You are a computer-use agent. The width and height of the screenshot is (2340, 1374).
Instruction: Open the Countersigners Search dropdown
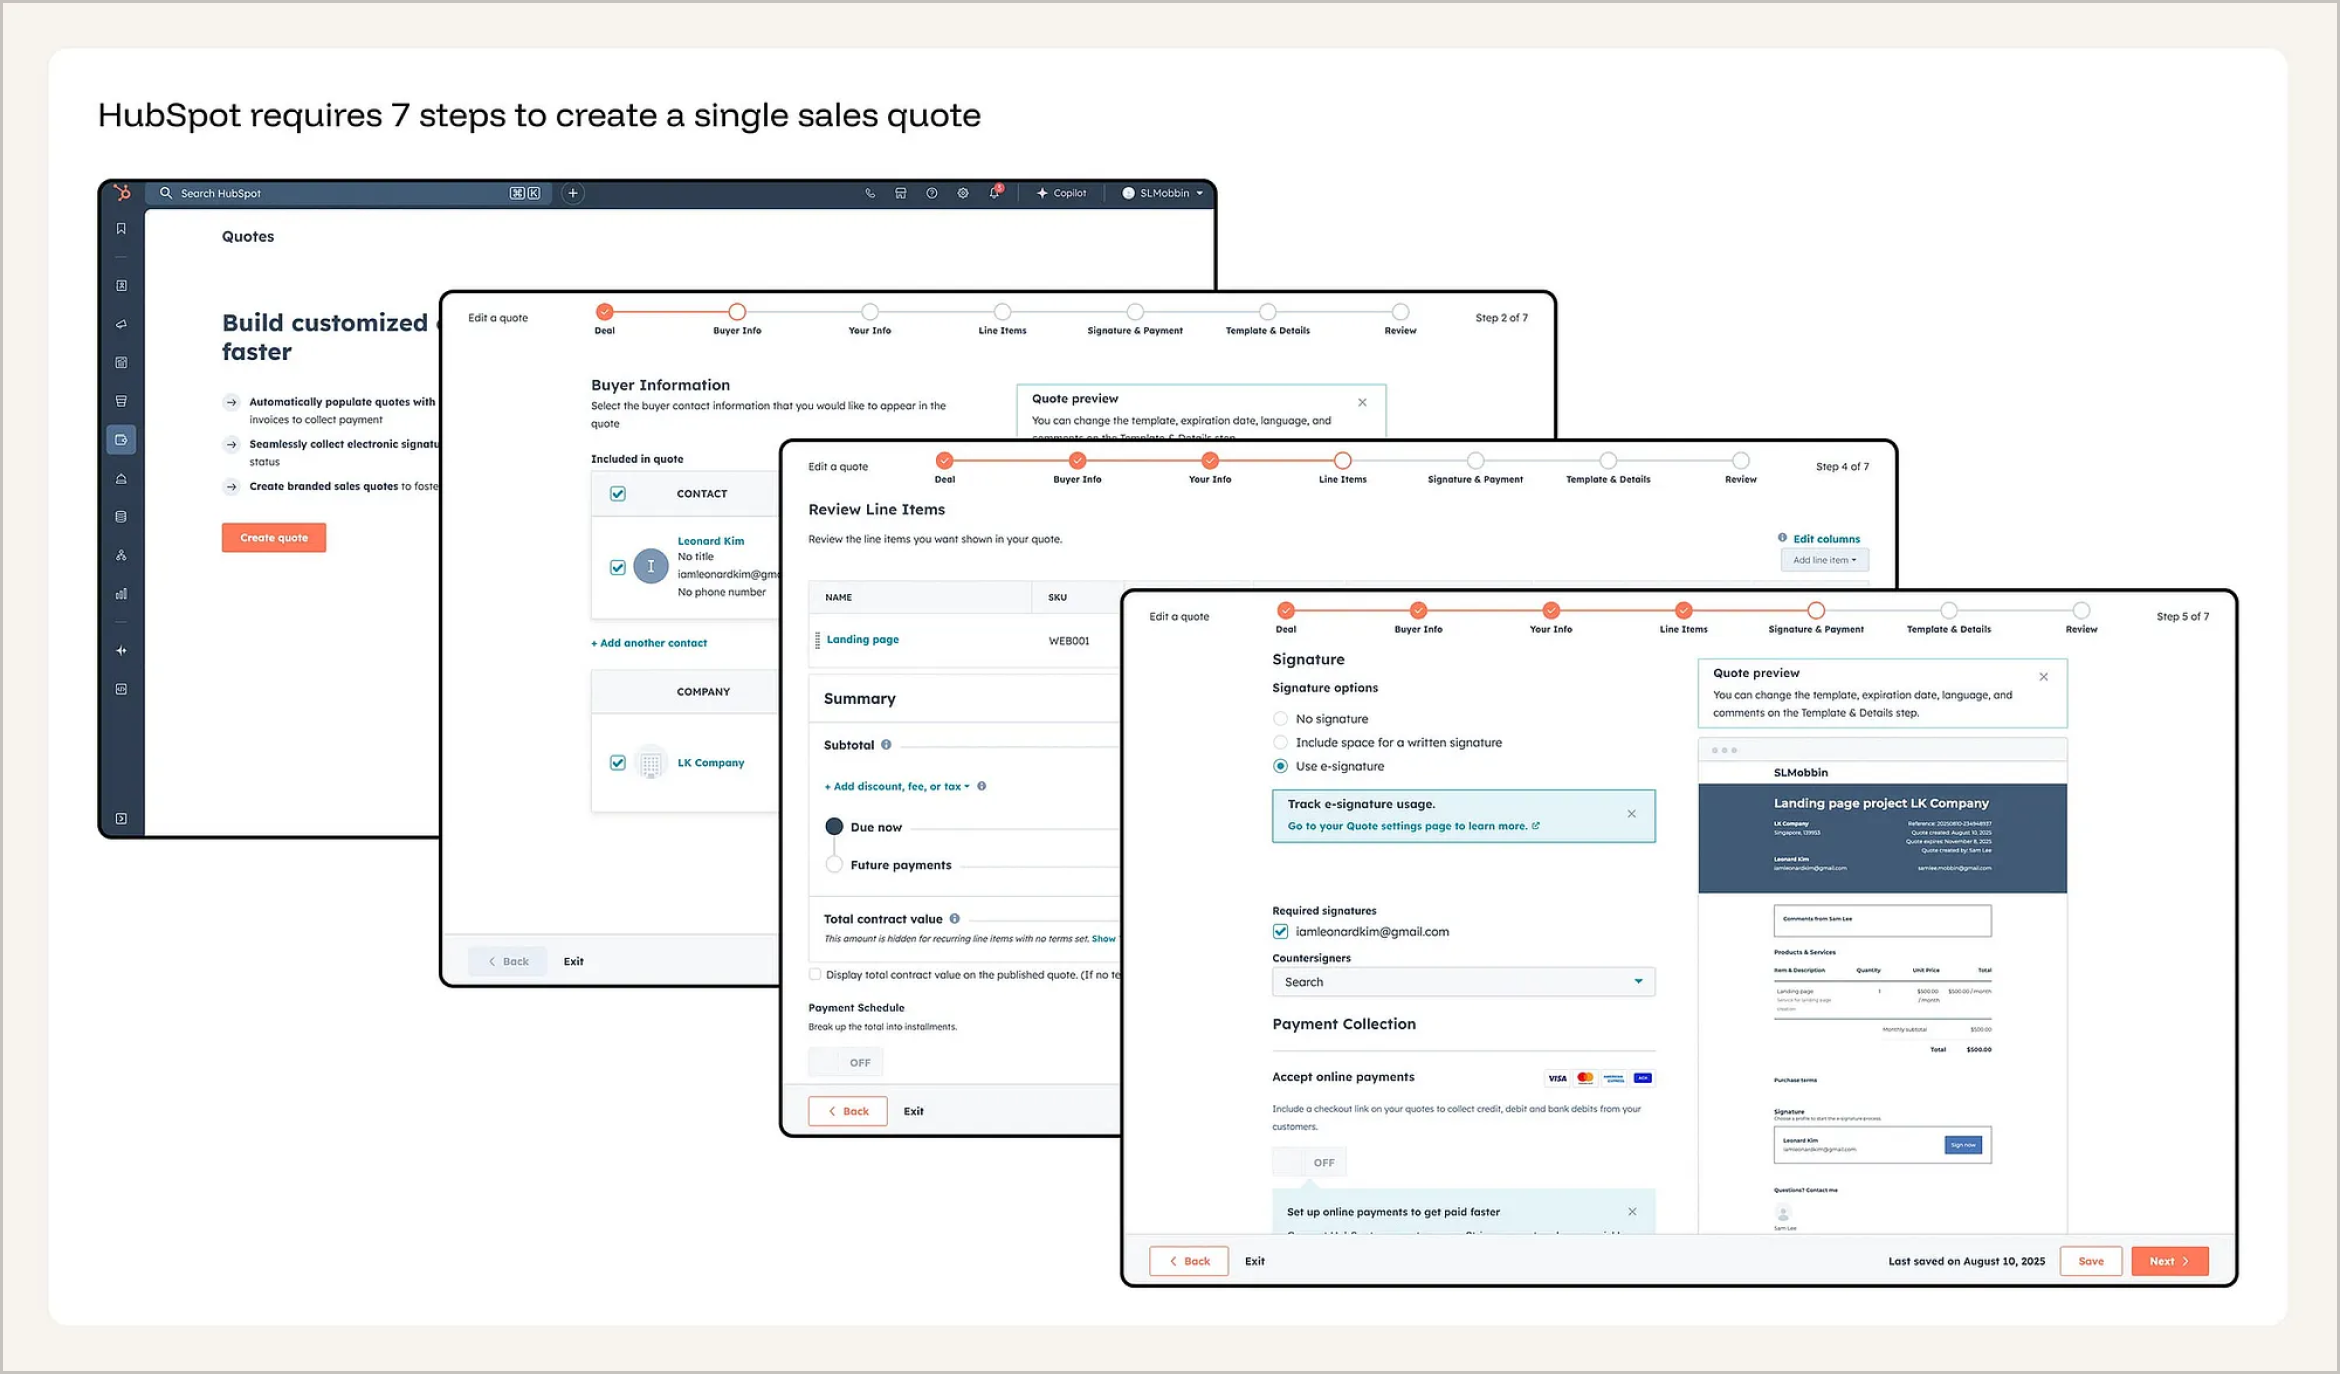point(1463,981)
